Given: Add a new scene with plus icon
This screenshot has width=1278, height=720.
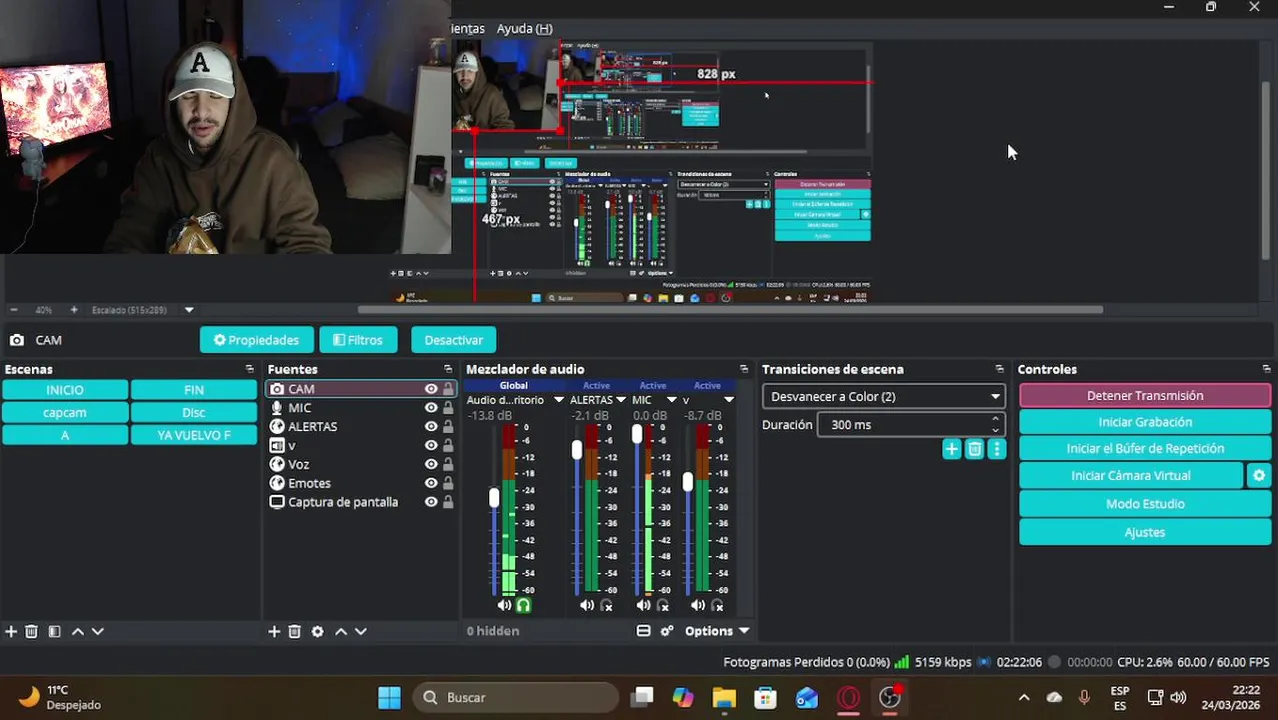Looking at the screenshot, I should pyautogui.click(x=11, y=631).
